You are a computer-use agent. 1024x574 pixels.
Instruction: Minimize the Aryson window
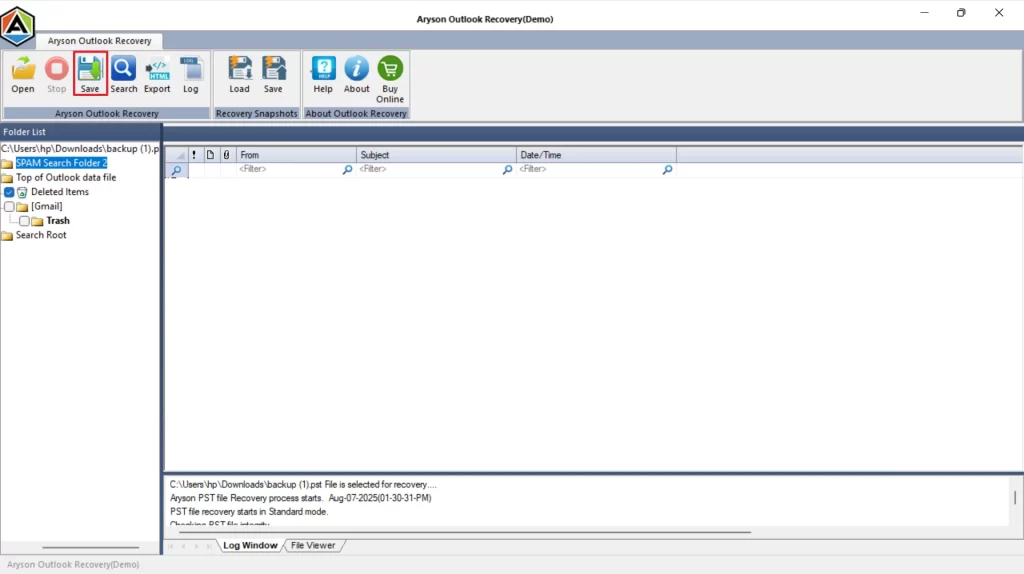pyautogui.click(x=924, y=12)
